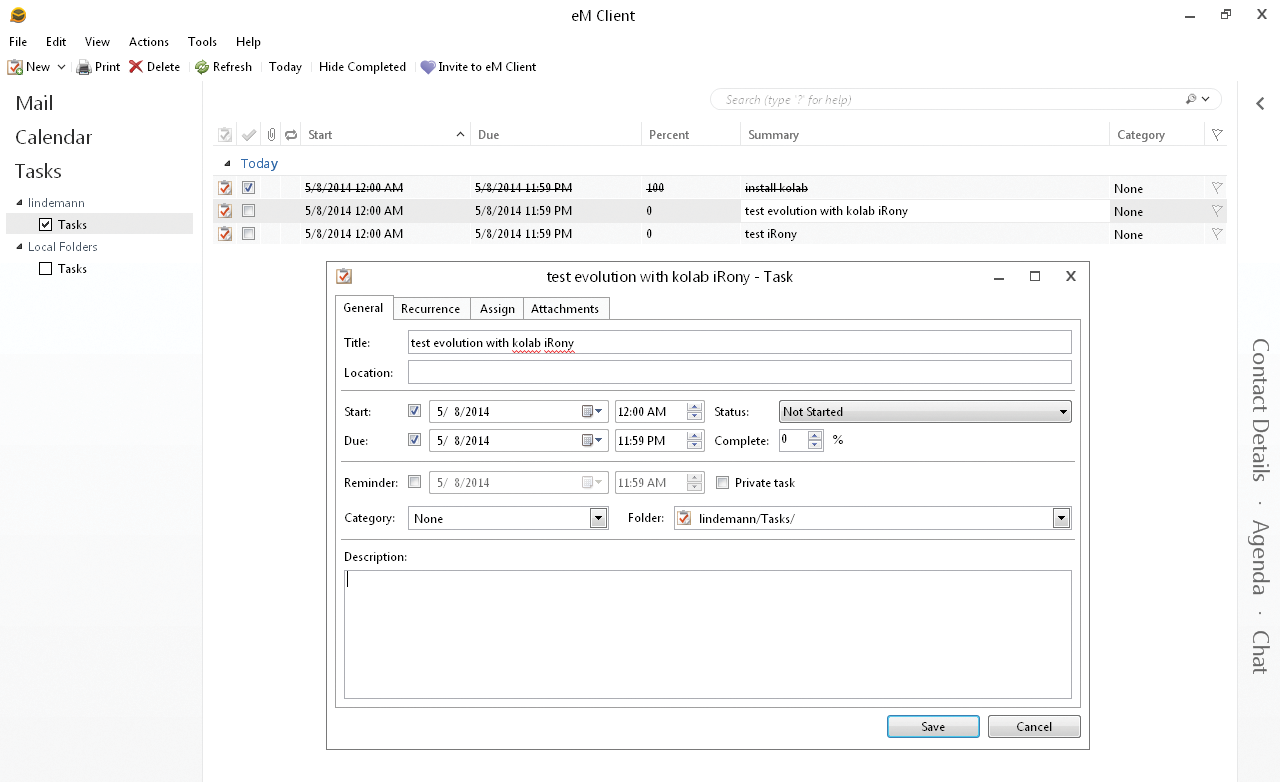Uncheck the lindemann Tasks folder checkbox
This screenshot has width=1280, height=782.
45,225
